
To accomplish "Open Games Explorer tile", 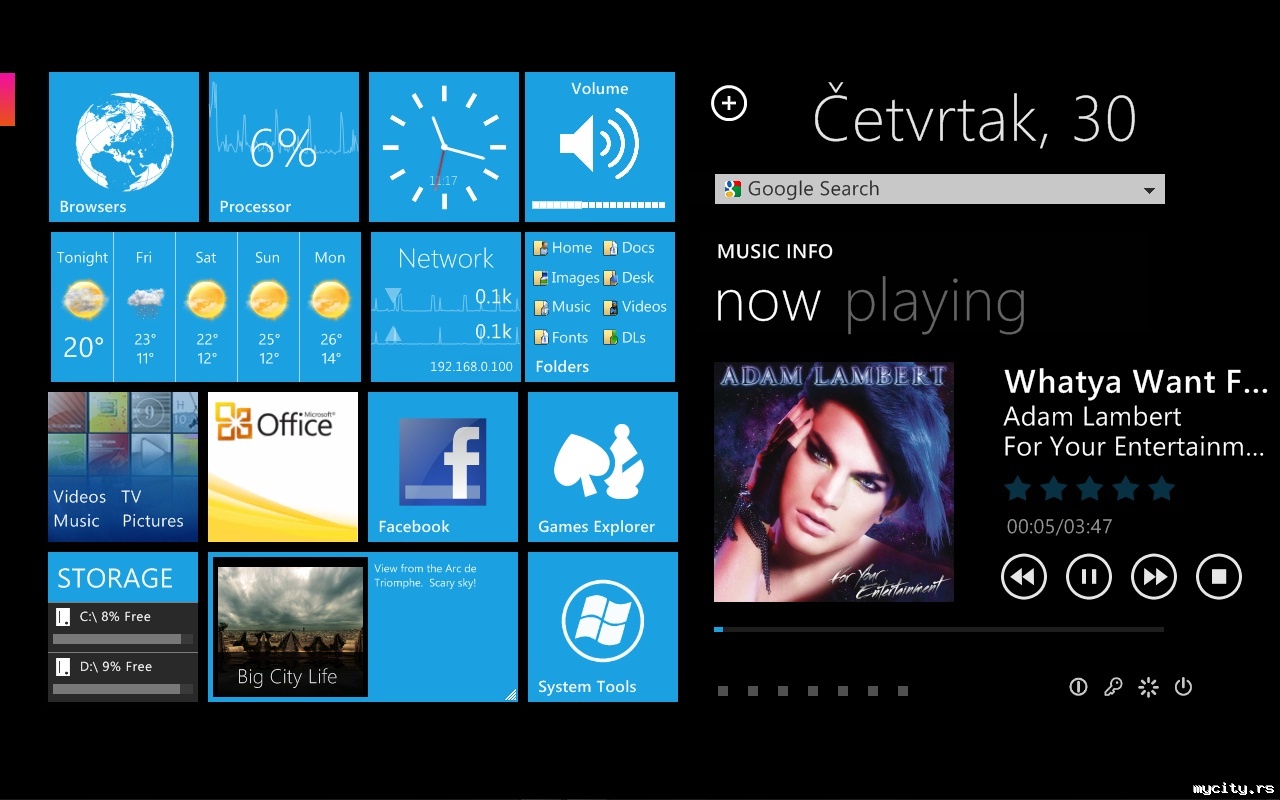I will point(603,467).
